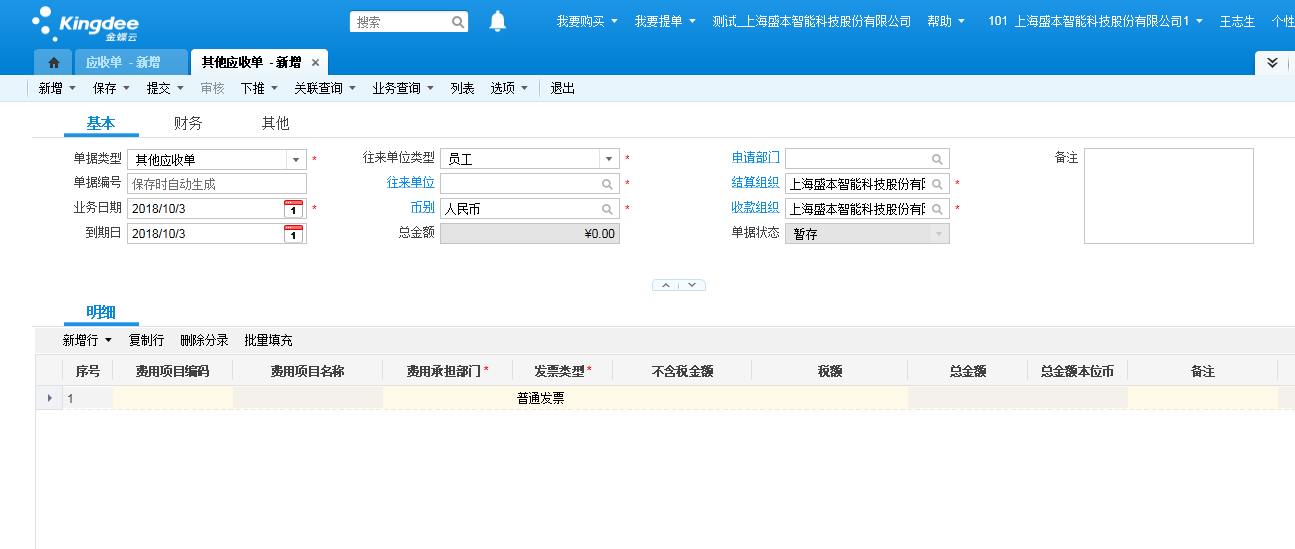This screenshot has width=1295, height=549.
Task: Click the lookup icon in 币别 field
Action: 607,209
